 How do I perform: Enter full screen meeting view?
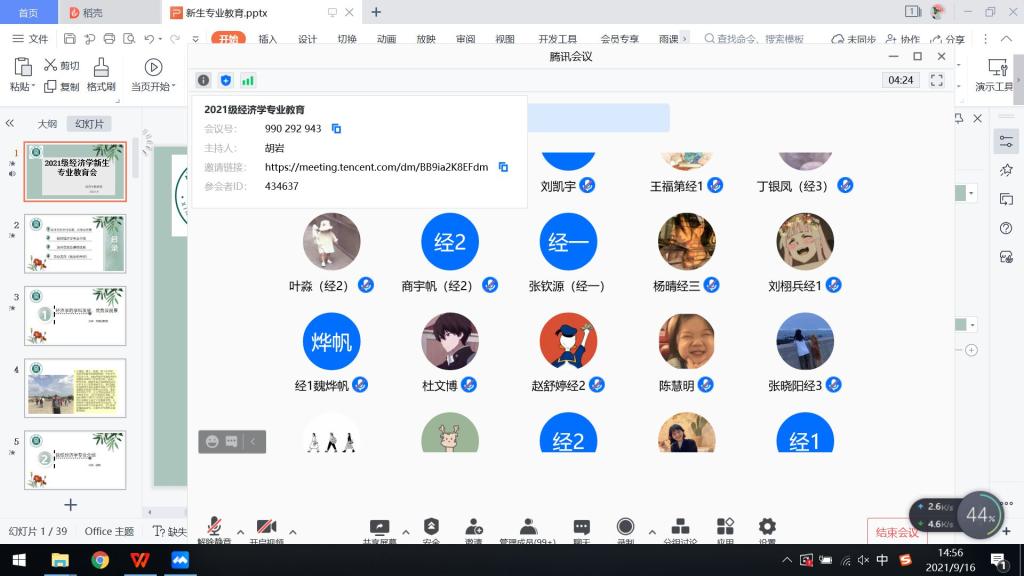[937, 80]
